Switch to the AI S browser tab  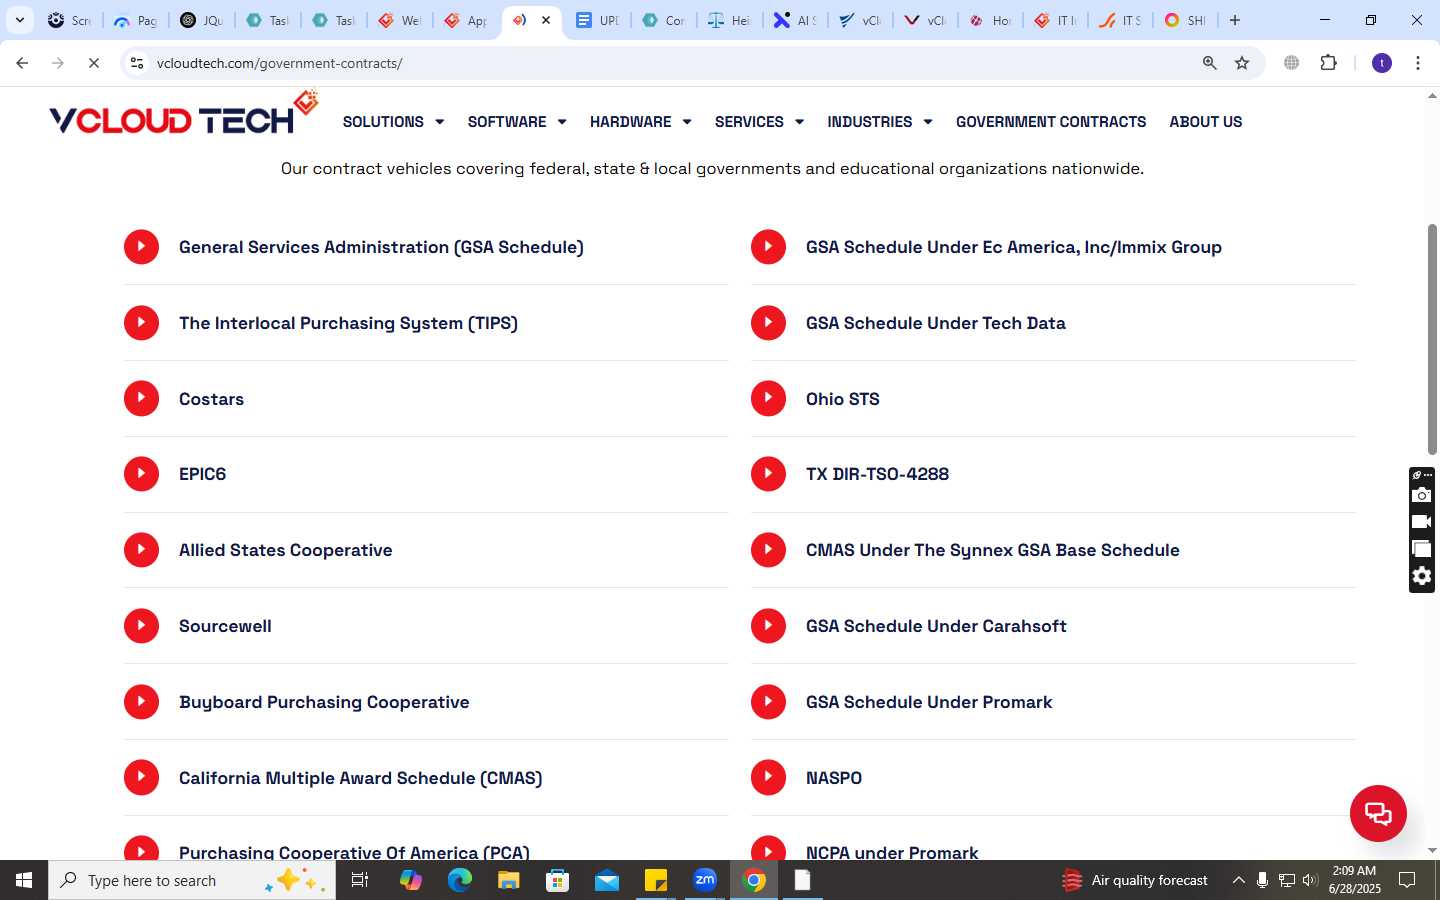(x=795, y=20)
